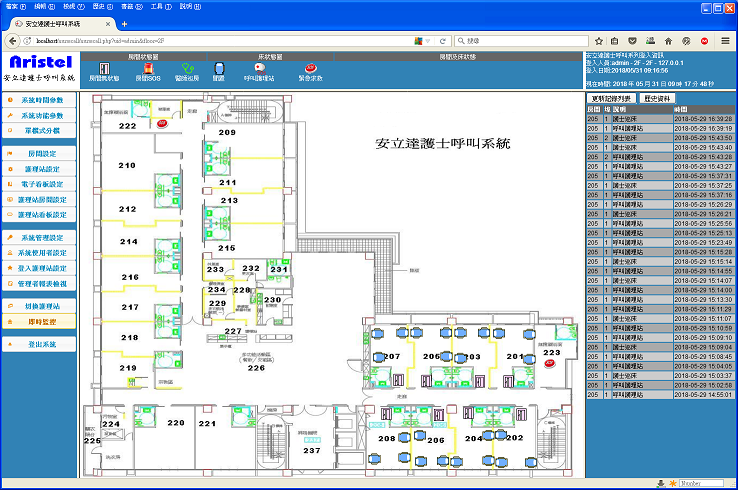
Task: Open the 歷史 menu
Action: [x=103, y=7]
